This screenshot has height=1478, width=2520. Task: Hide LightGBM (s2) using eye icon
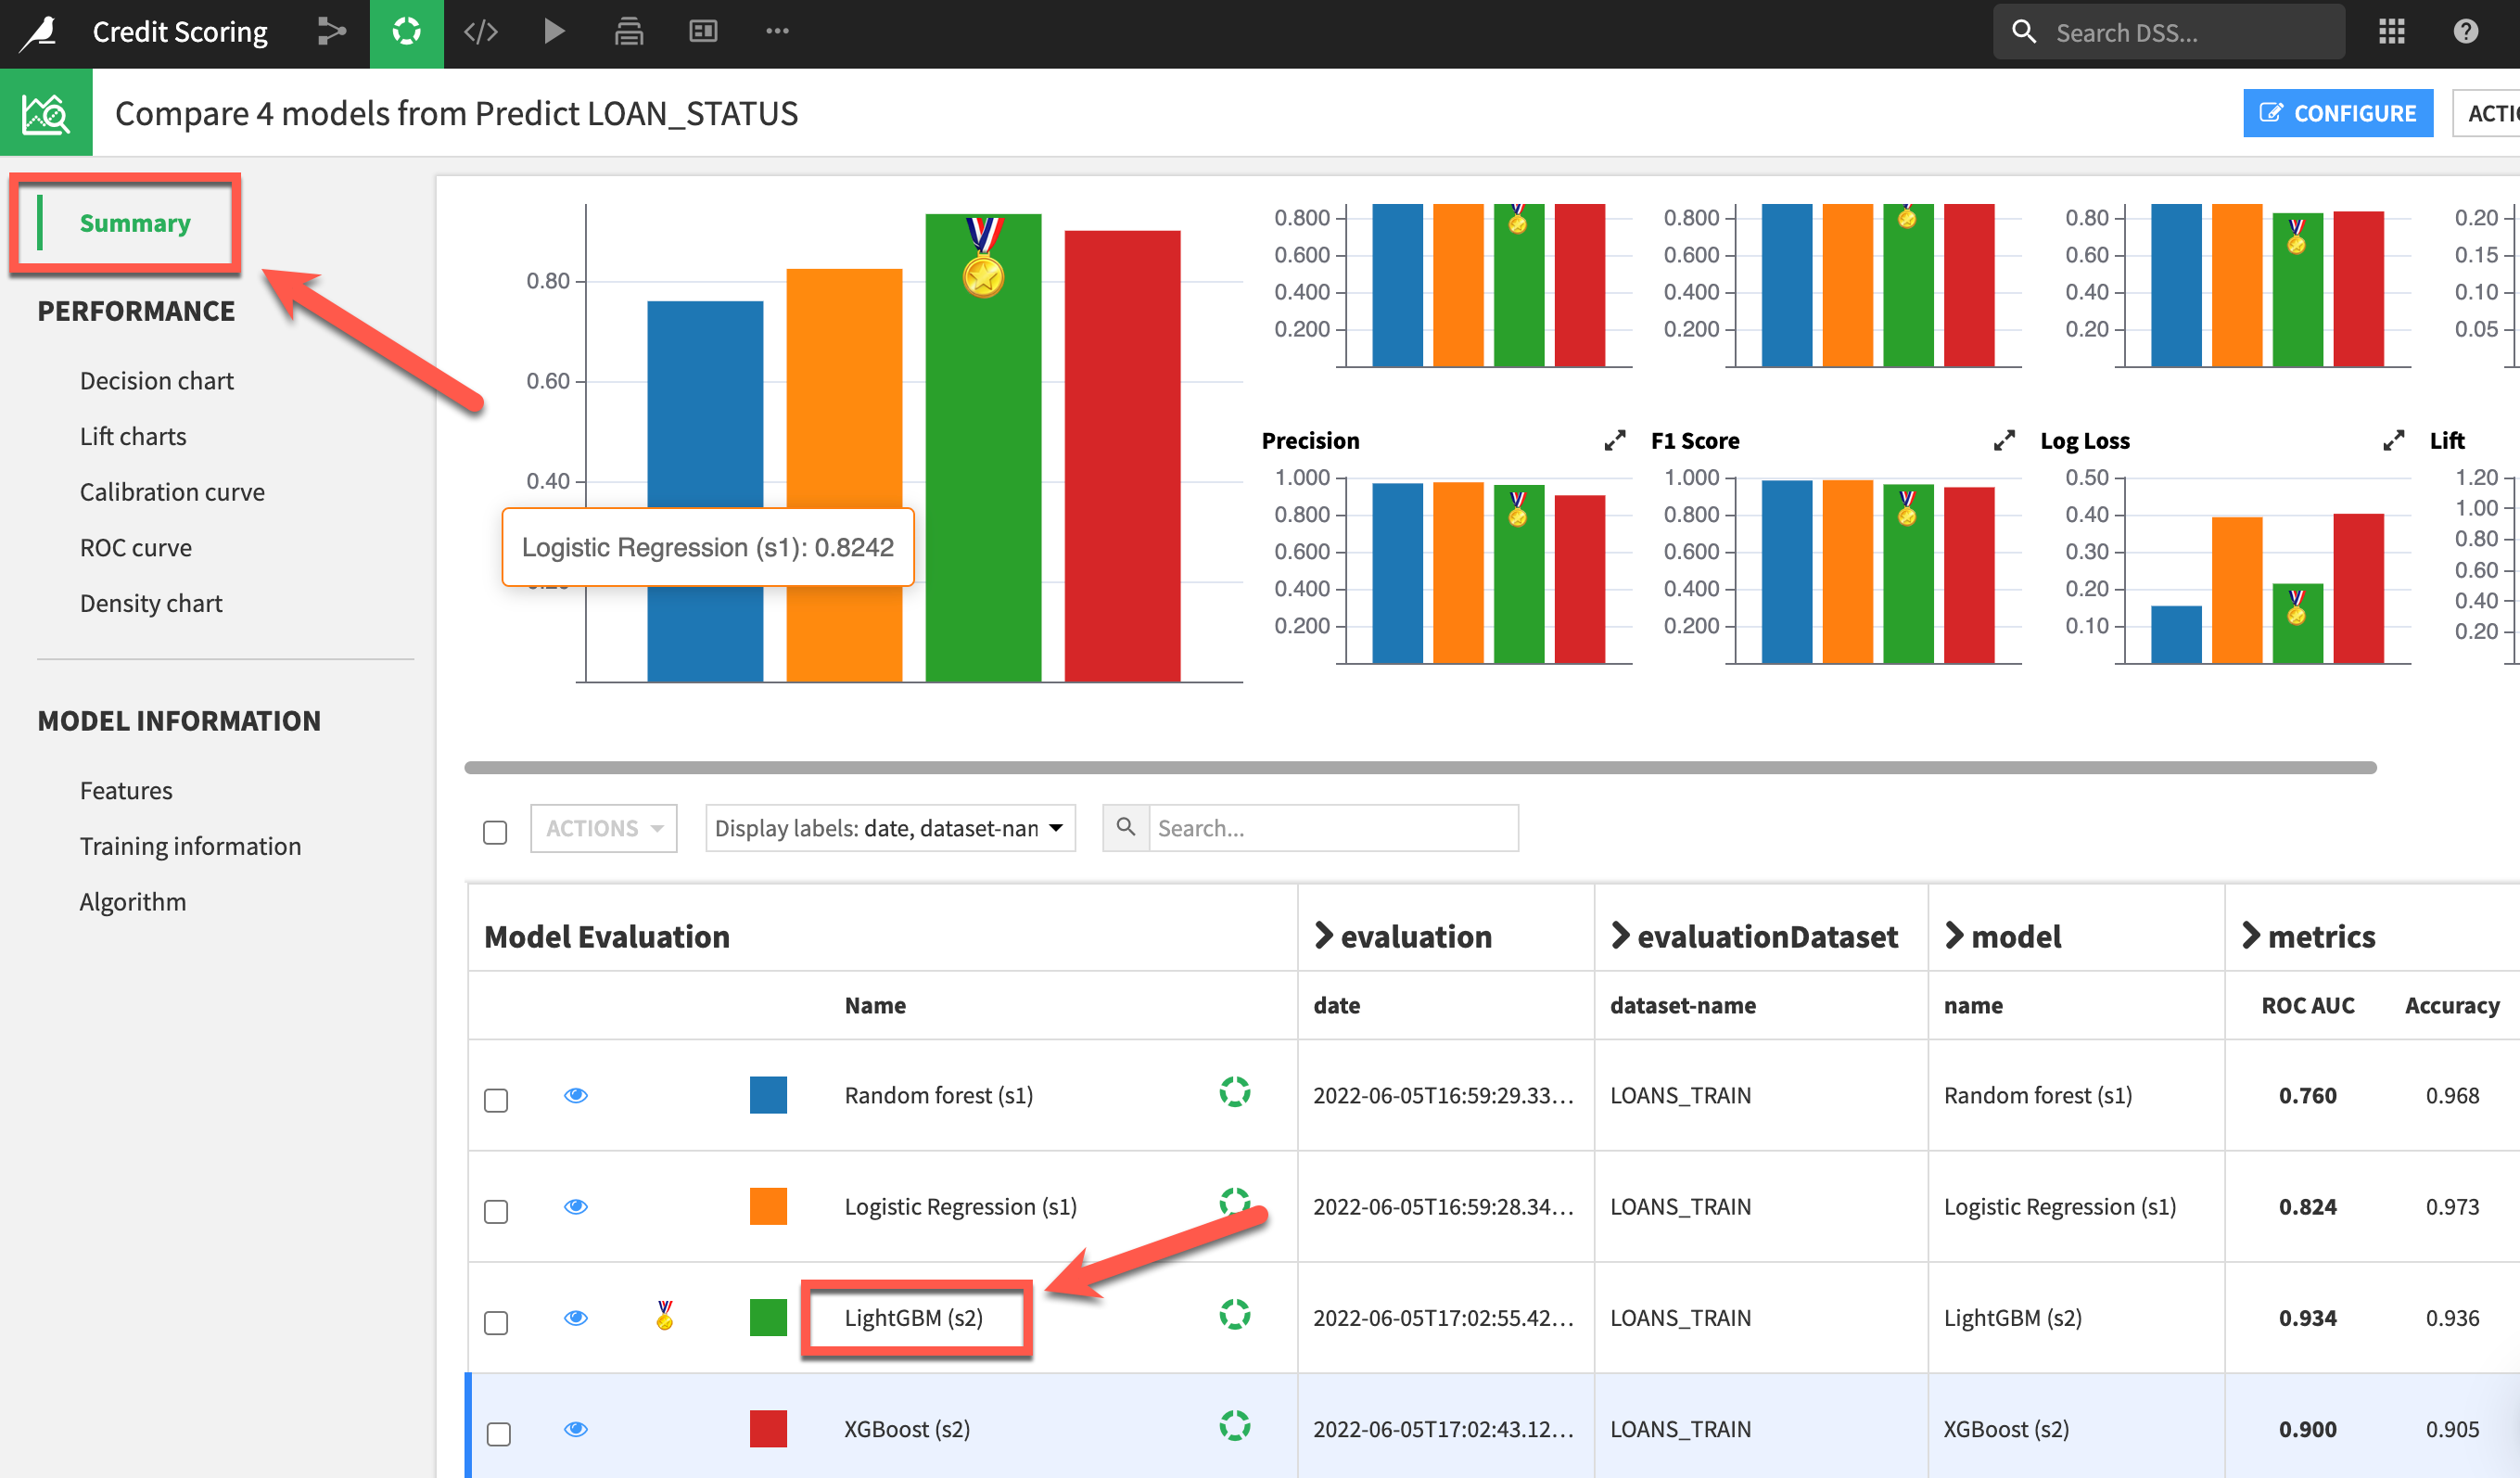576,1318
